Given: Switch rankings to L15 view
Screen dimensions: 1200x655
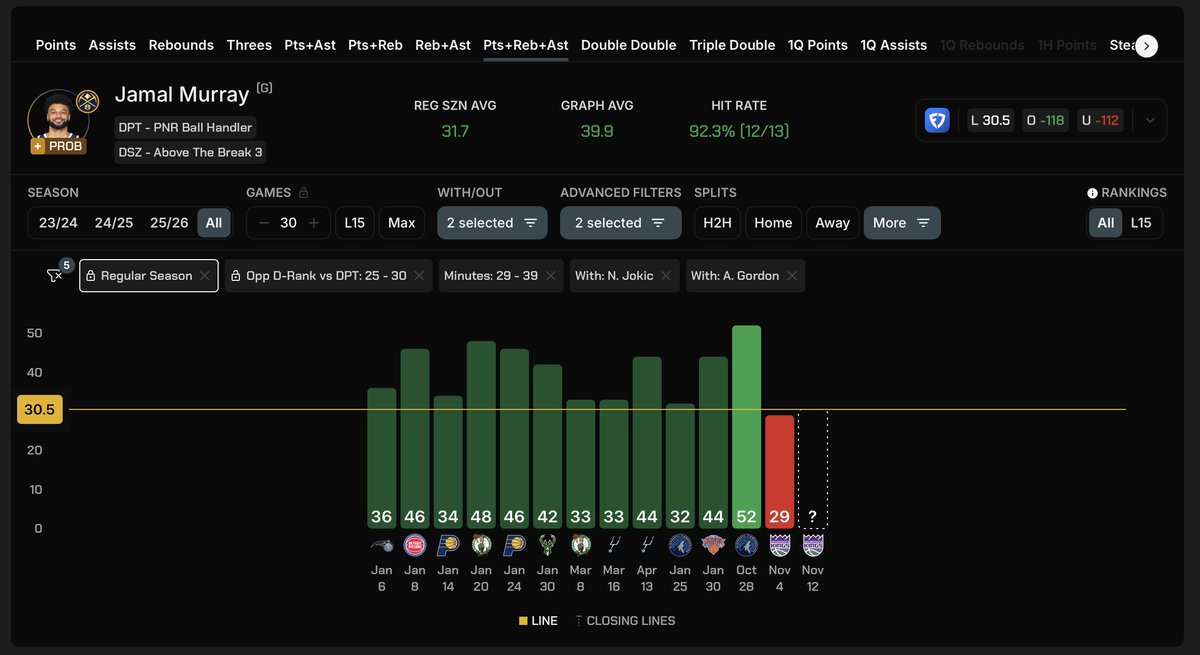Looking at the screenshot, I should (x=1139, y=223).
